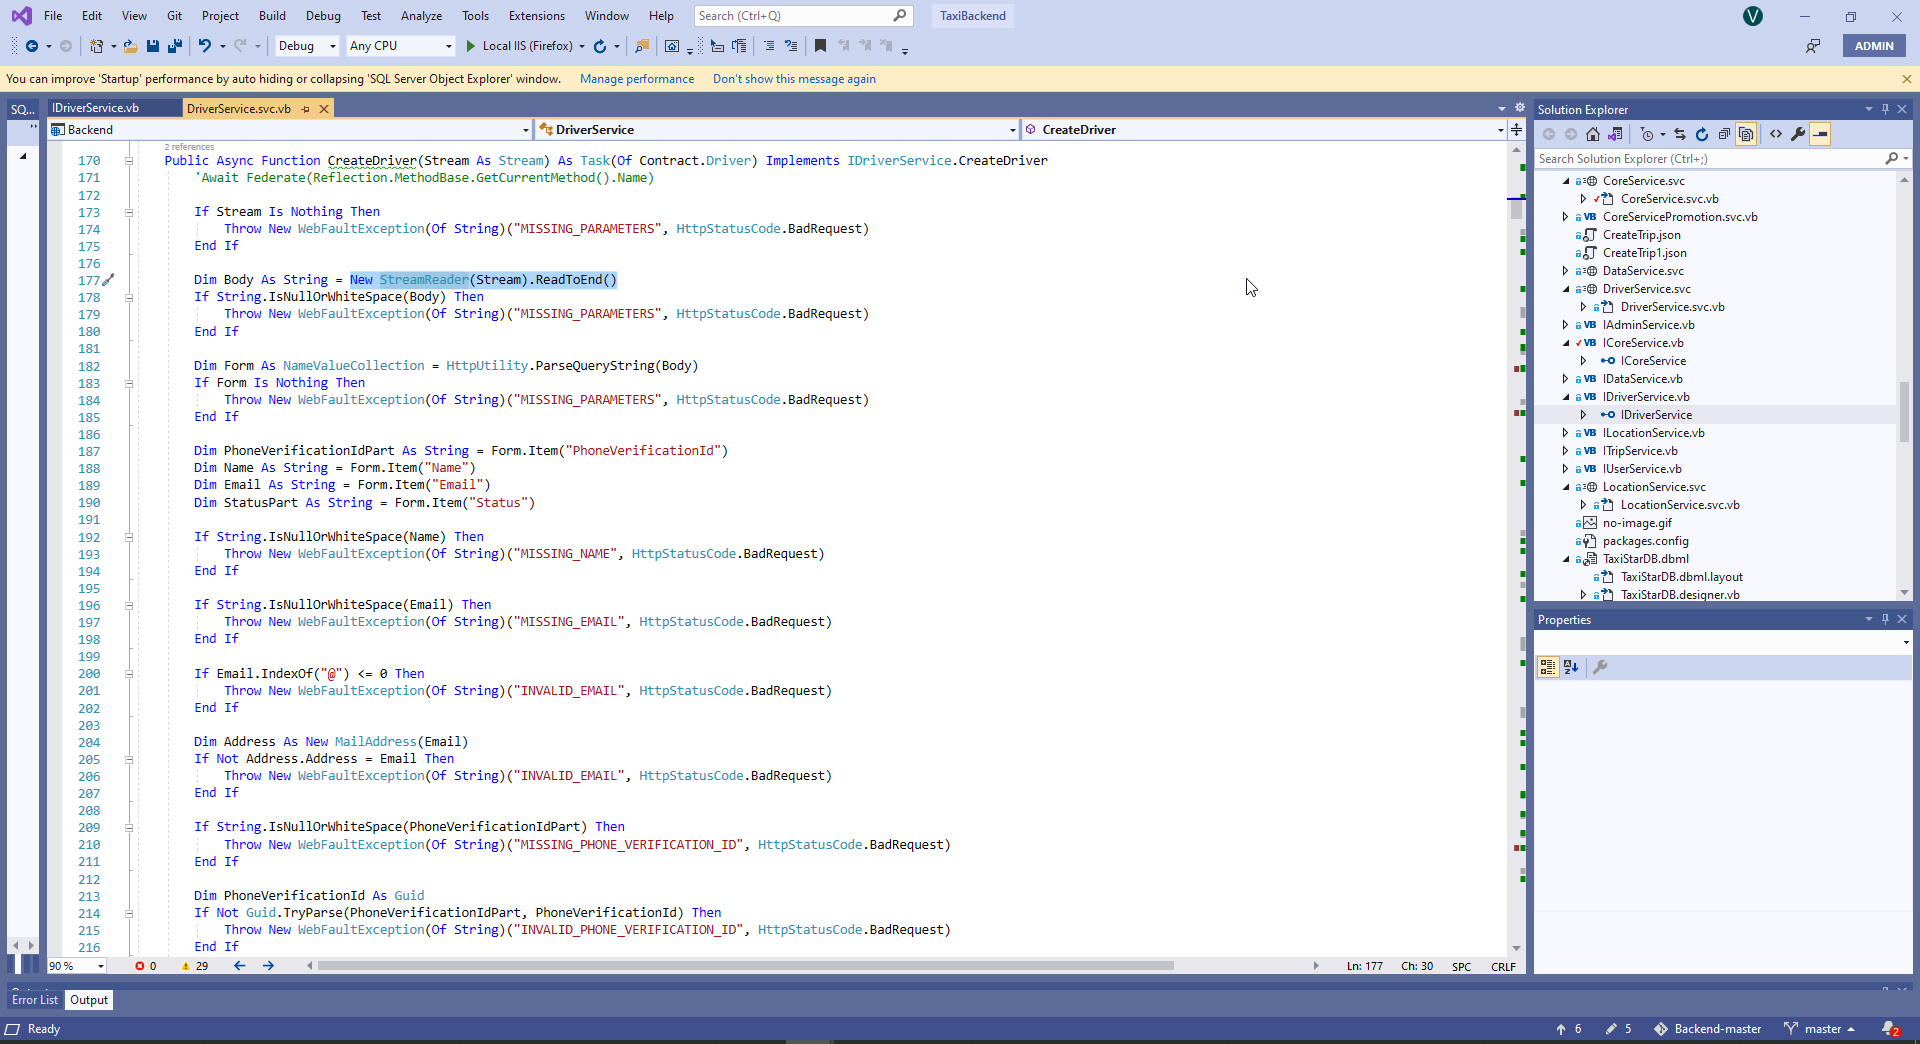Open the Live Share feedback icon
This screenshot has height=1044, width=1920.
[1812, 46]
